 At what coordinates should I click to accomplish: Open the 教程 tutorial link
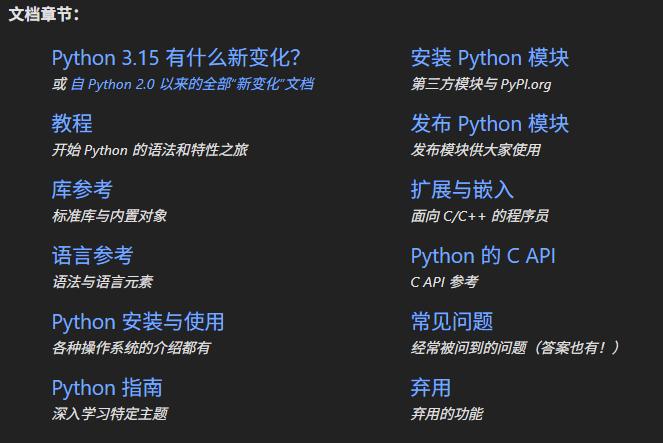[72, 123]
